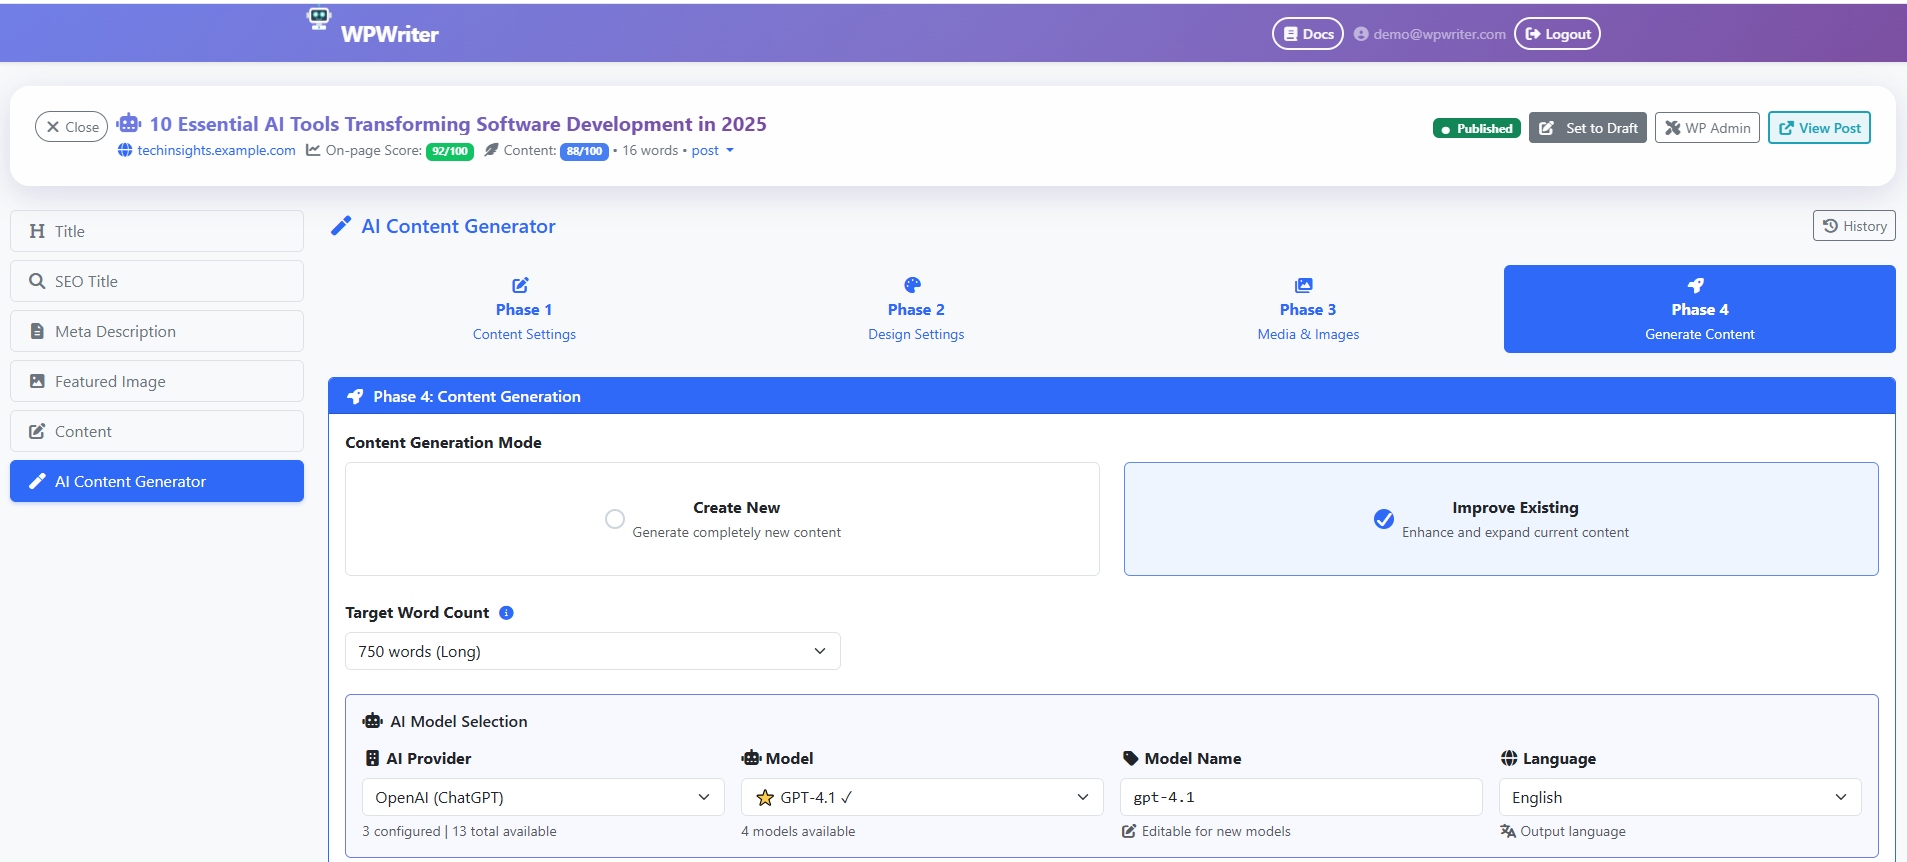The image size is (1907, 862).
Task: Click the robot icon beside Model label
Action: pyautogui.click(x=751, y=758)
